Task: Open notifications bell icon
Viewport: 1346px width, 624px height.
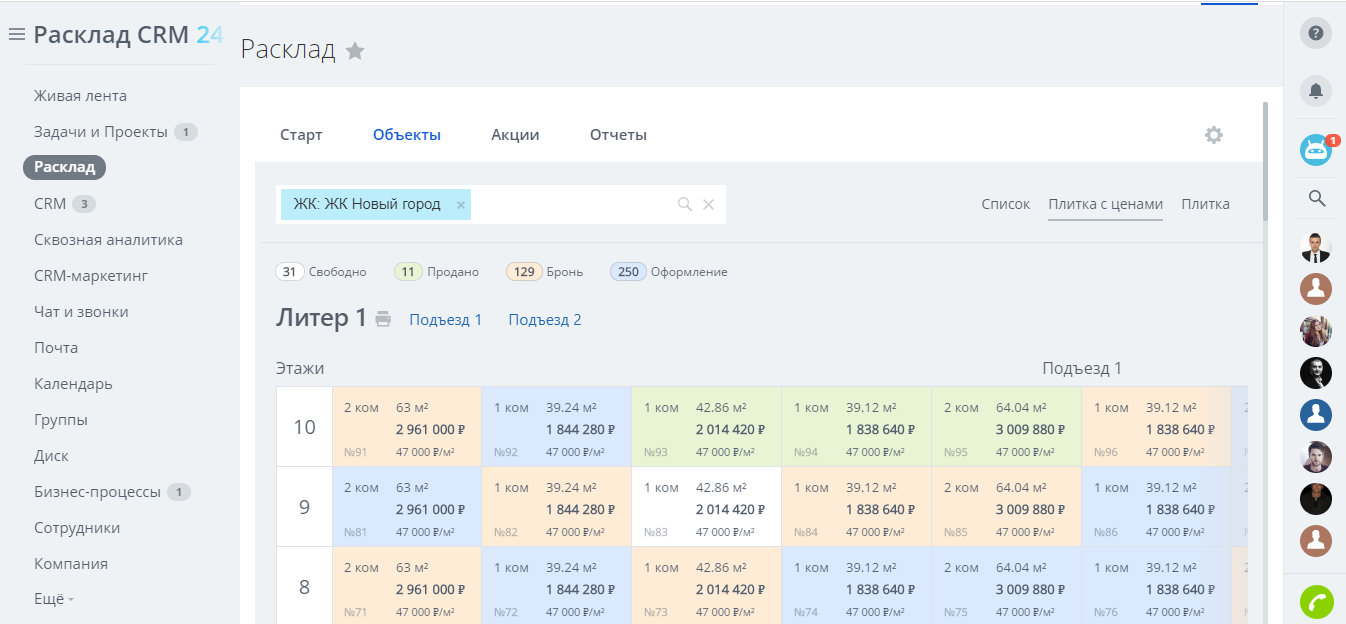Action: coord(1316,91)
